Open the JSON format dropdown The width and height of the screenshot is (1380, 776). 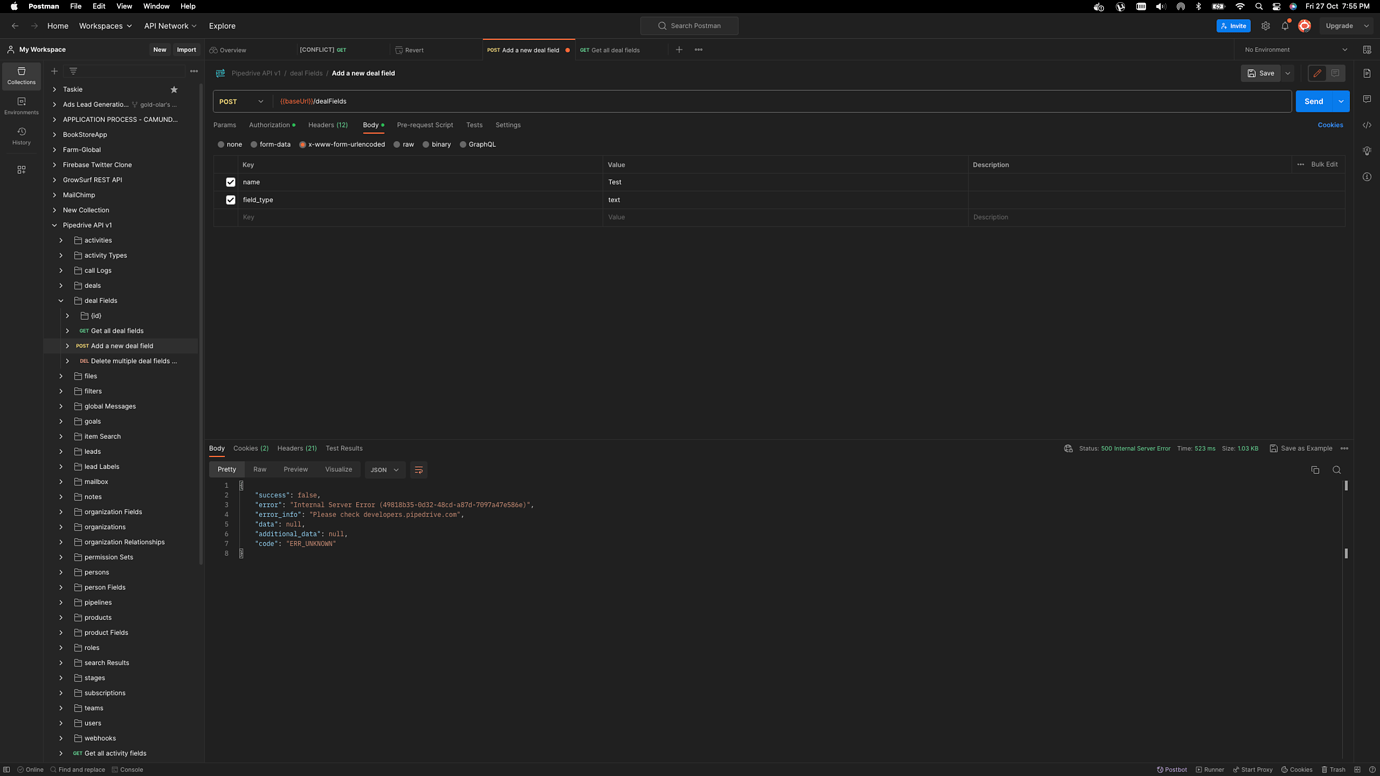click(384, 470)
